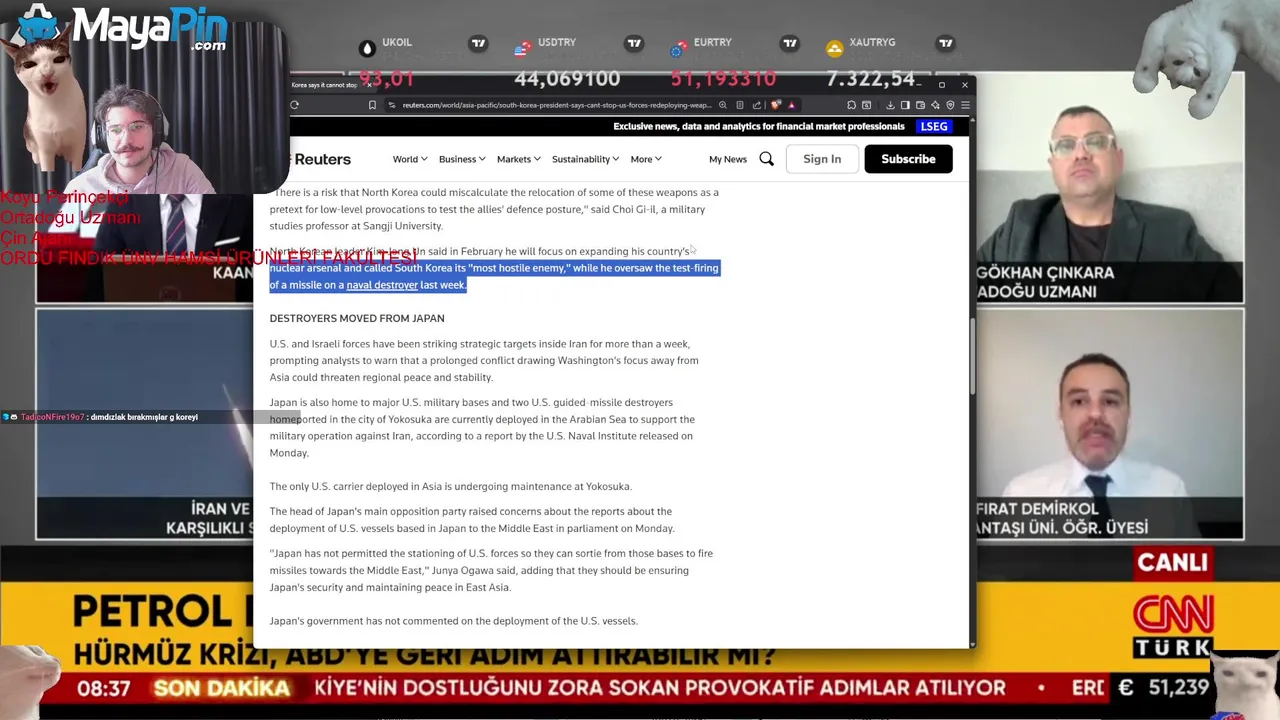Open the Brave Wallet icon
The width and height of the screenshot is (1280, 720).
(x=920, y=105)
